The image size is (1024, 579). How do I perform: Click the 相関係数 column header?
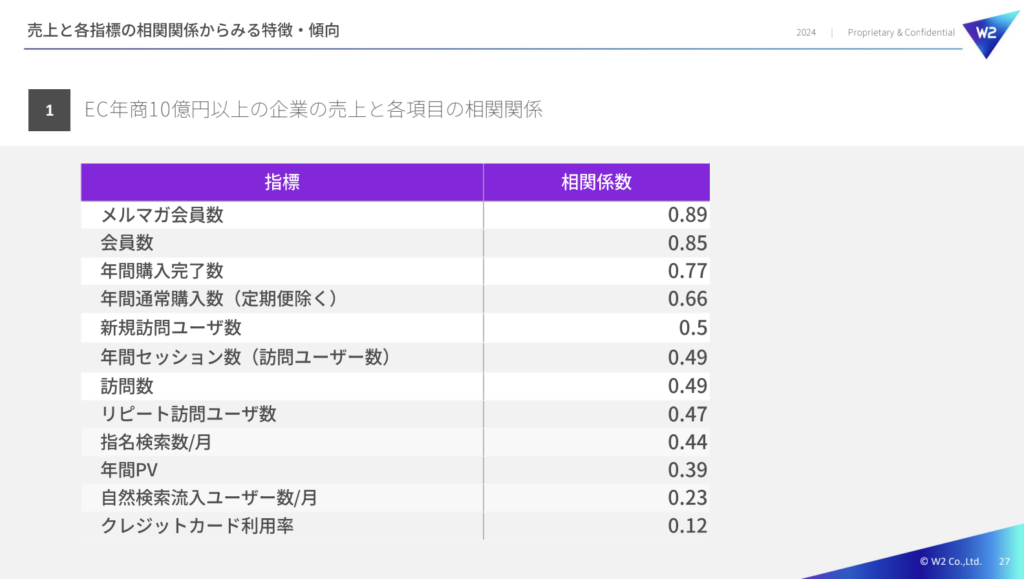point(596,182)
